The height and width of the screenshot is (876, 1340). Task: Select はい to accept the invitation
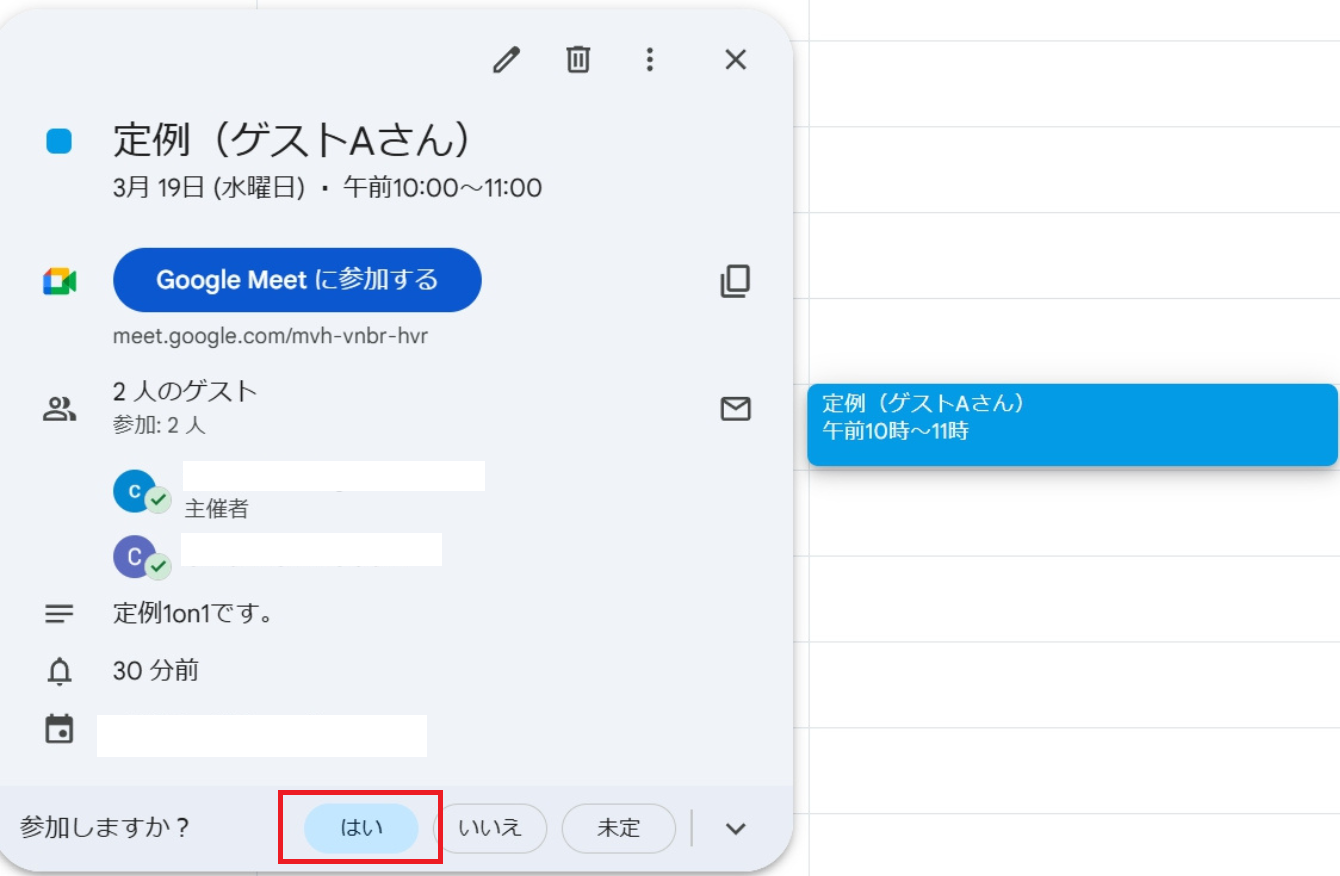(x=361, y=828)
